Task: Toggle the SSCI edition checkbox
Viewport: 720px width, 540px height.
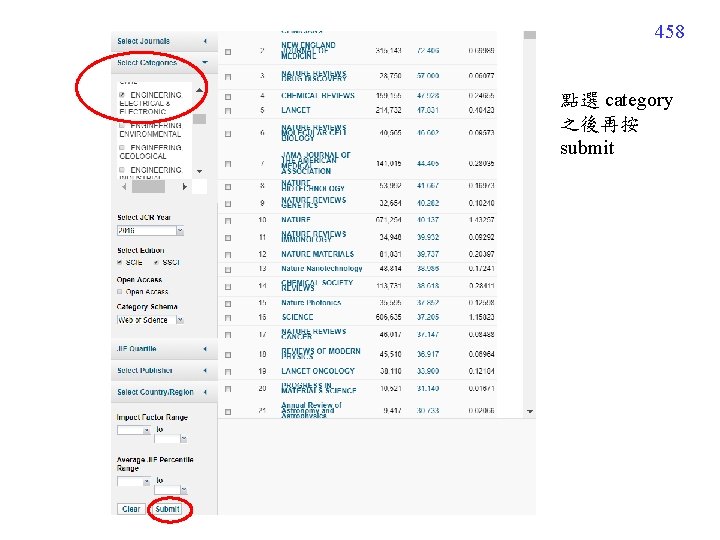Action: point(157,262)
